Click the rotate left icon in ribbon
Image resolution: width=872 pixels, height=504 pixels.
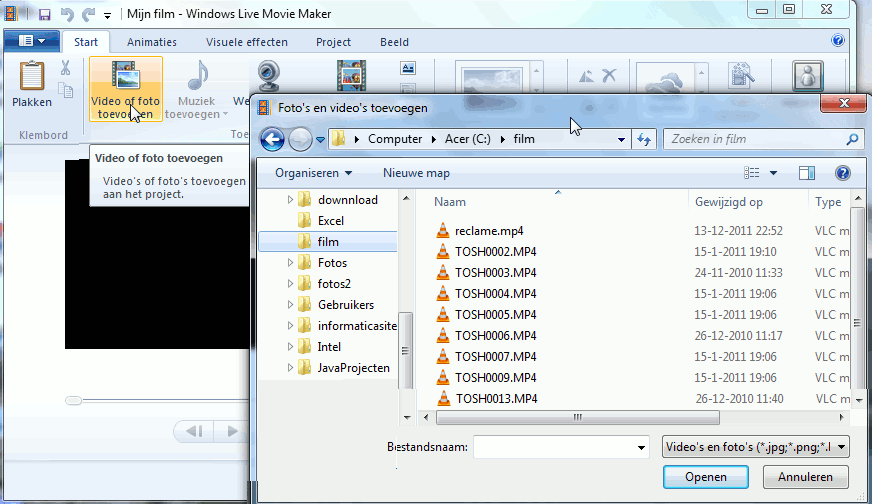[586, 76]
